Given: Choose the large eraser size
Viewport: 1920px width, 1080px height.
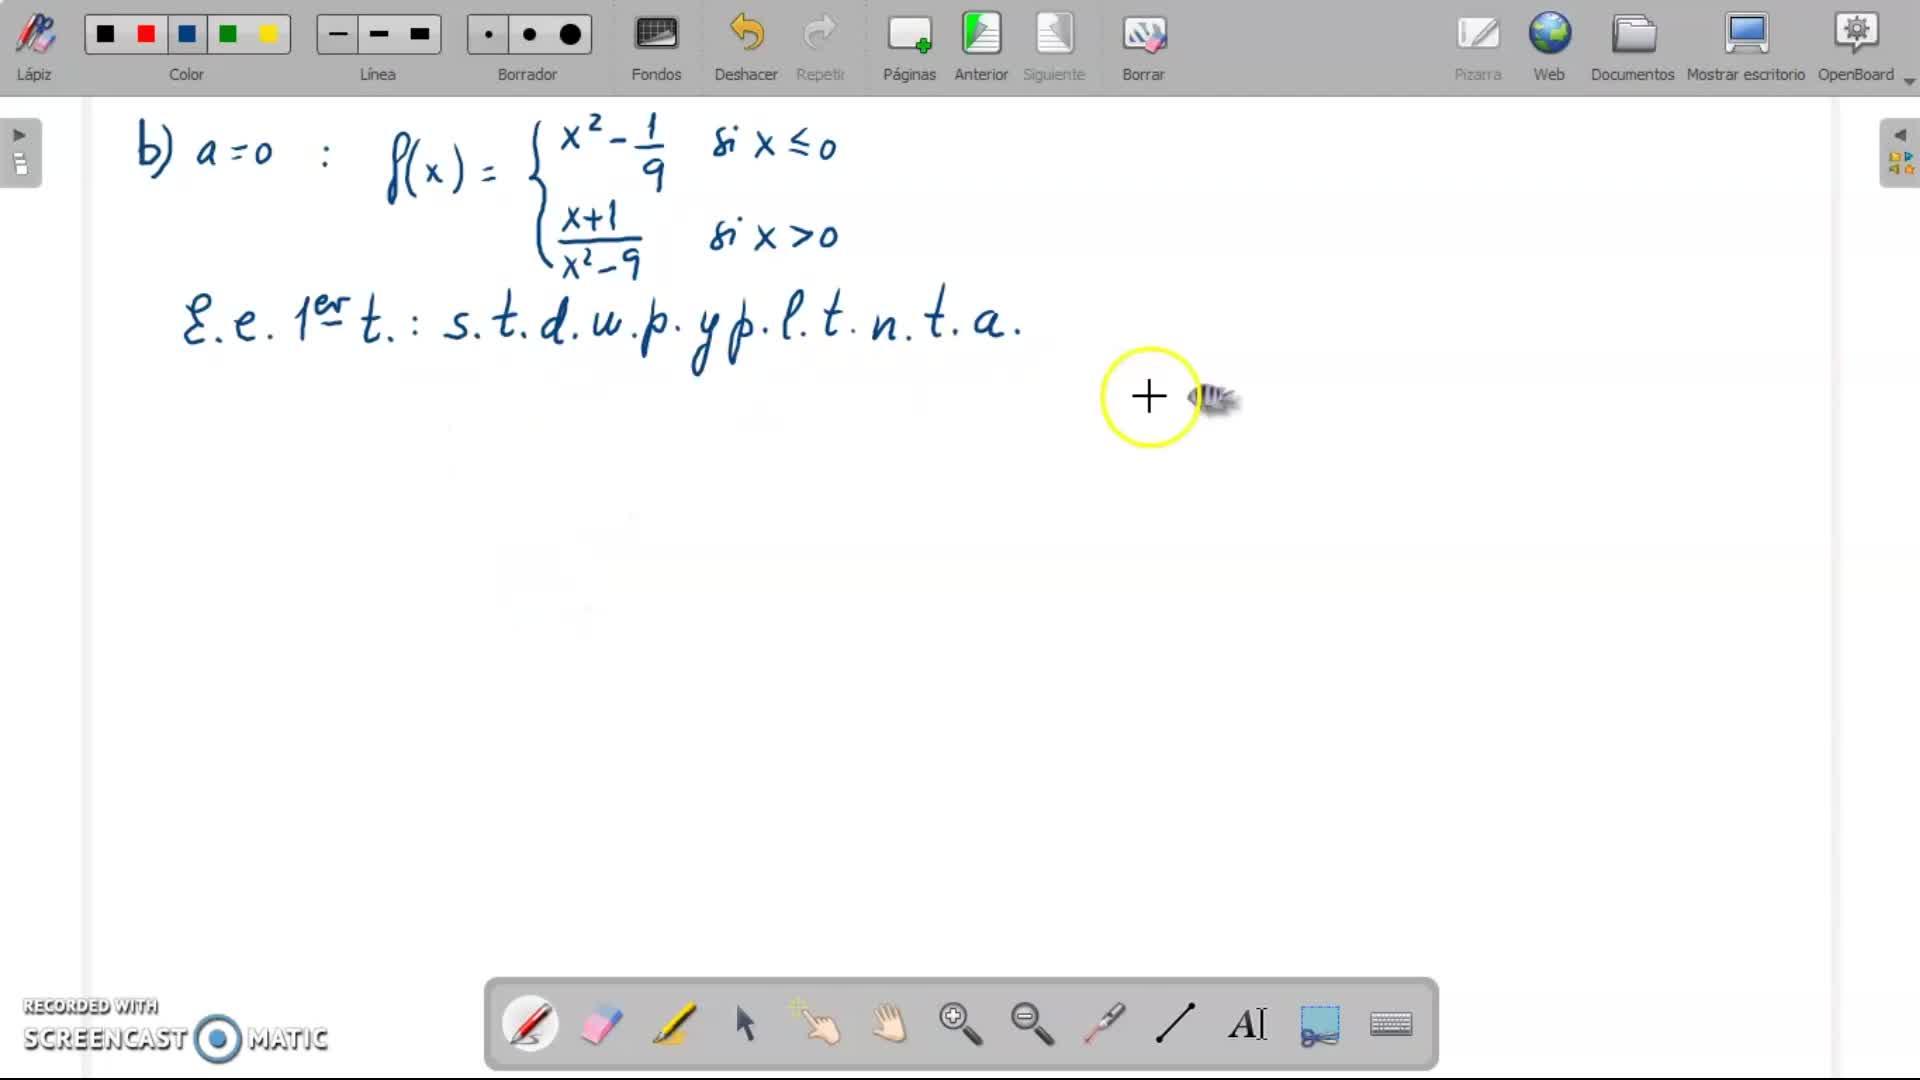Looking at the screenshot, I should pyautogui.click(x=570, y=35).
